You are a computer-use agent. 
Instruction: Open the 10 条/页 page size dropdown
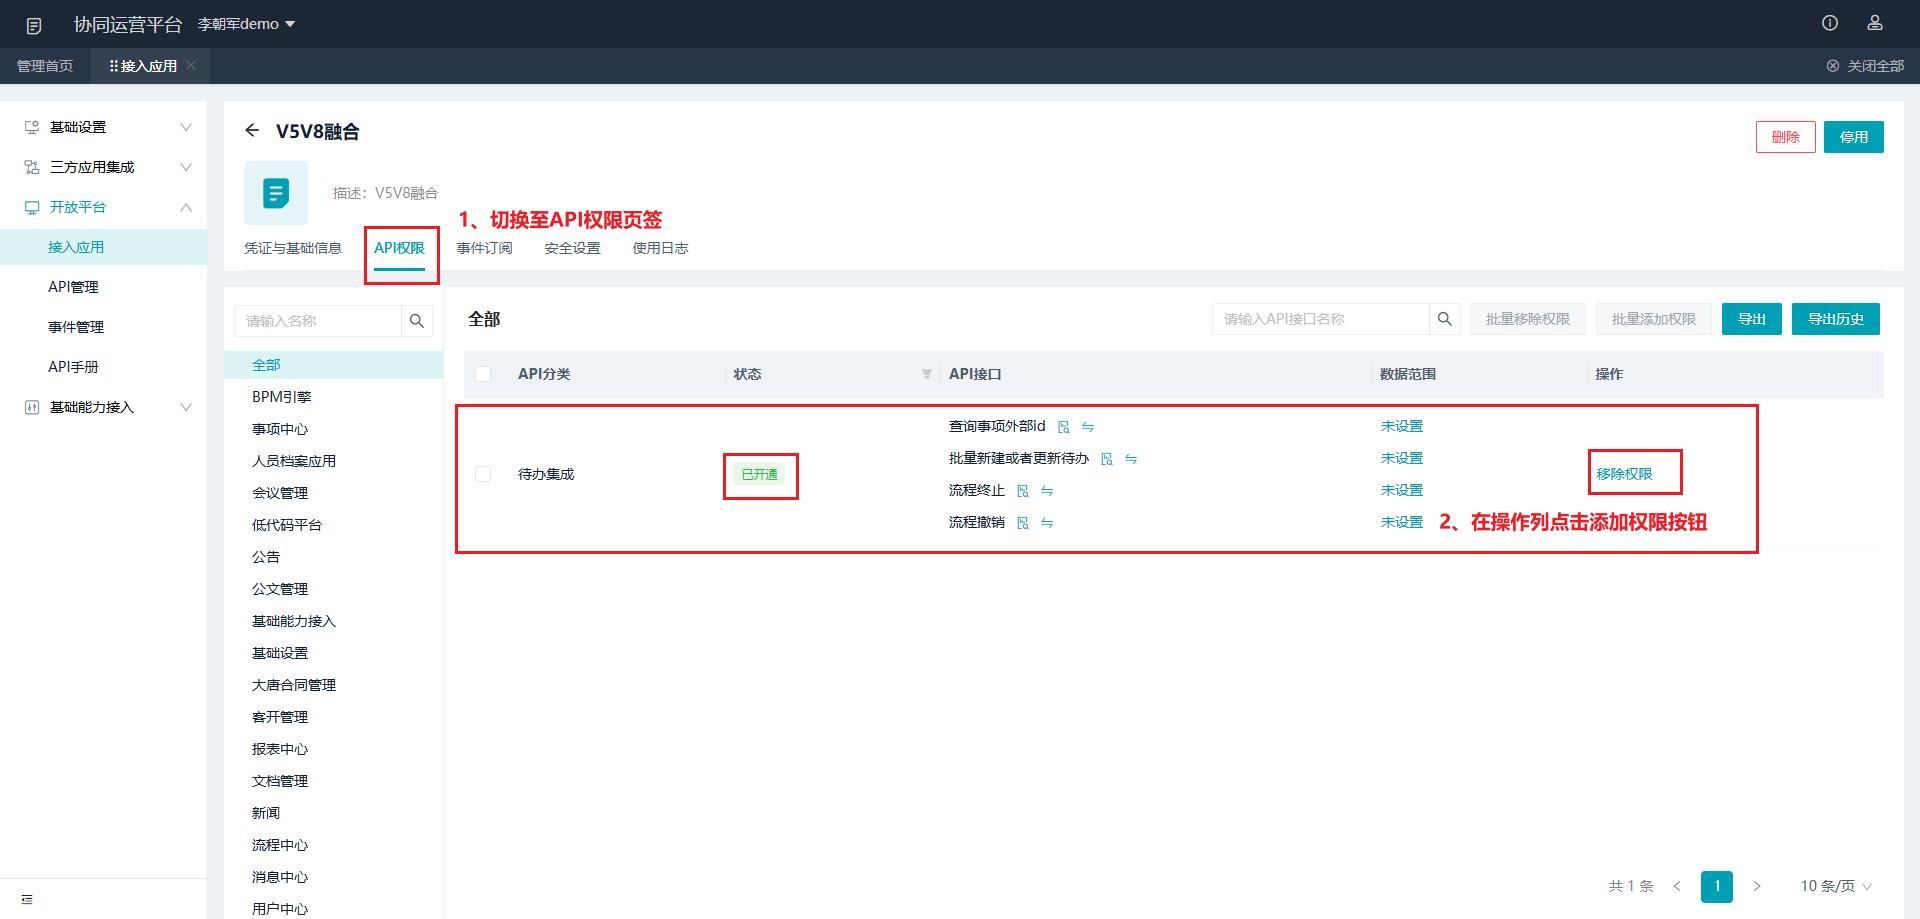tap(1835, 886)
